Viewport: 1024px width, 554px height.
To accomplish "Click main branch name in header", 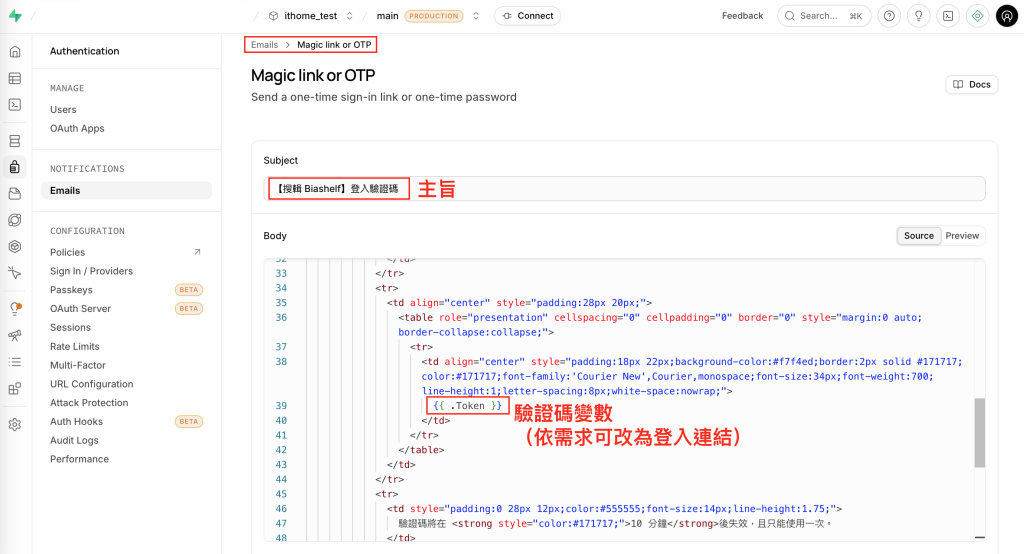I will click(387, 16).
